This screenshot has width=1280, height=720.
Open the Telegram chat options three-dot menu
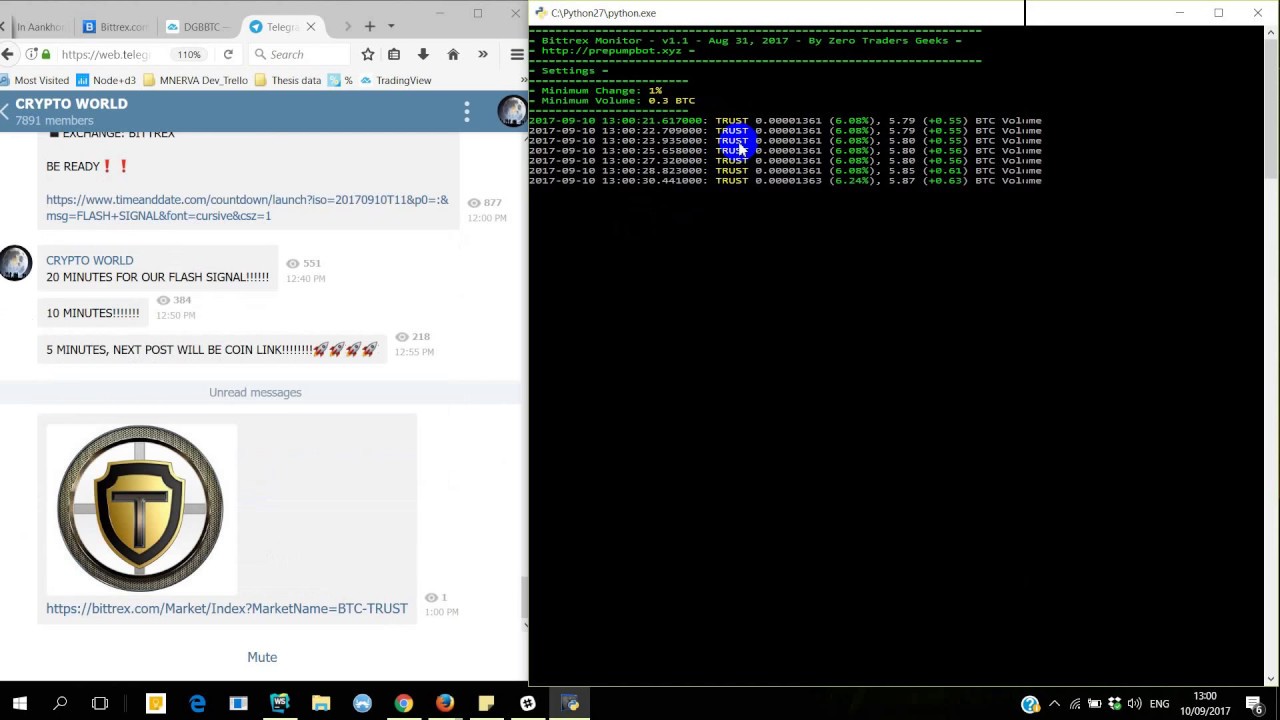tap(467, 112)
